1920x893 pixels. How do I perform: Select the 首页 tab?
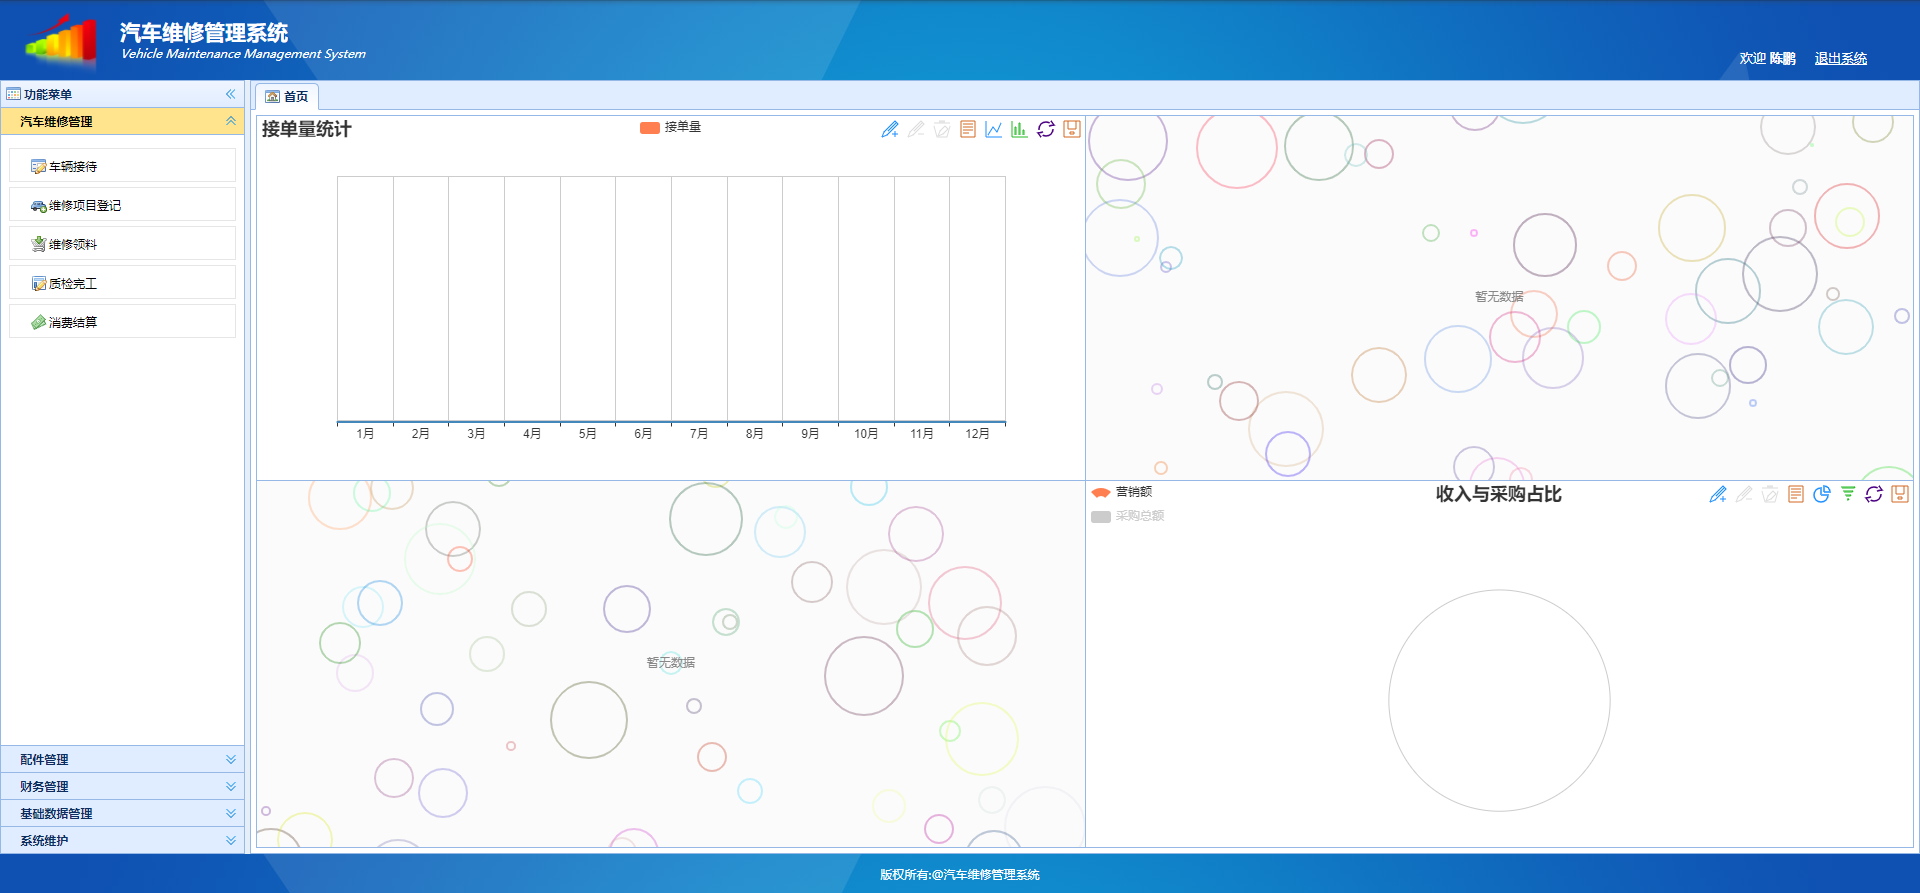(287, 97)
